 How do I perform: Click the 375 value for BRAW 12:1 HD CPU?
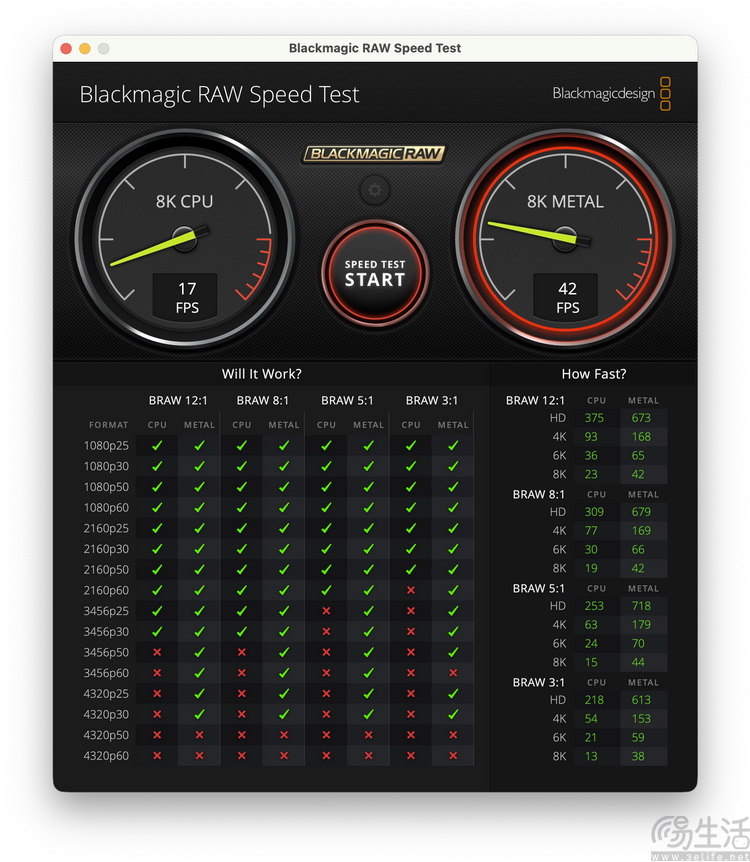click(594, 418)
